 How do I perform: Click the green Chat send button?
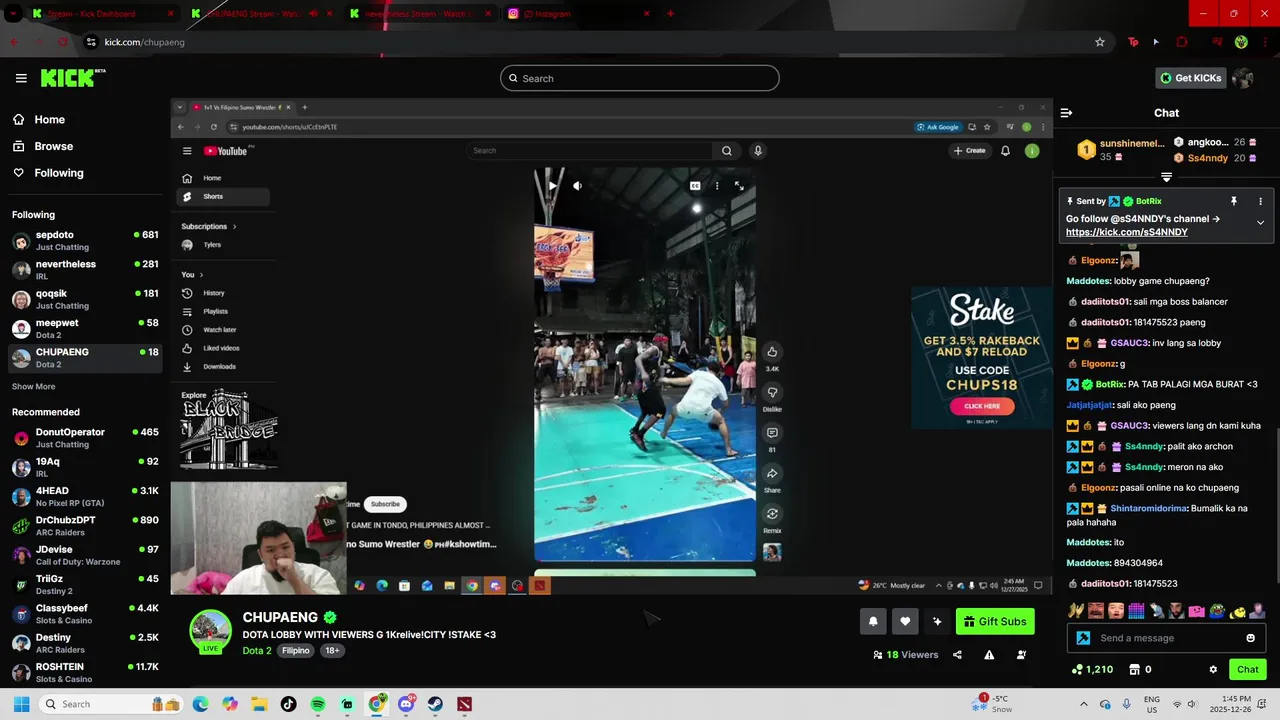1248,670
